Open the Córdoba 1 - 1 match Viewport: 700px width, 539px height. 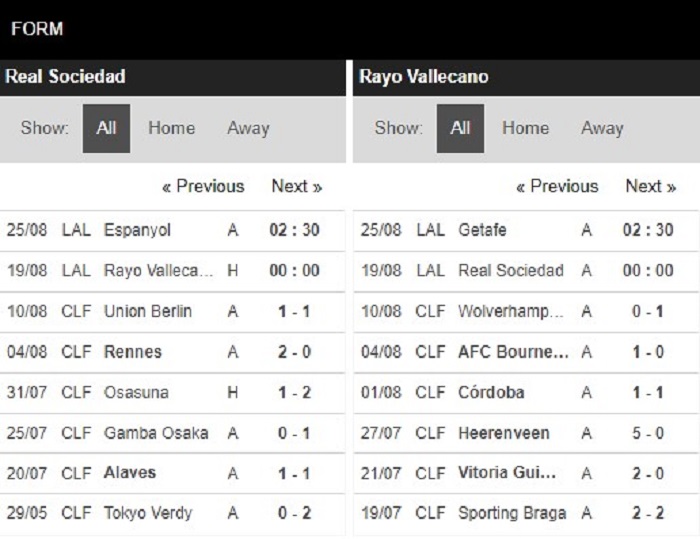coord(526,393)
